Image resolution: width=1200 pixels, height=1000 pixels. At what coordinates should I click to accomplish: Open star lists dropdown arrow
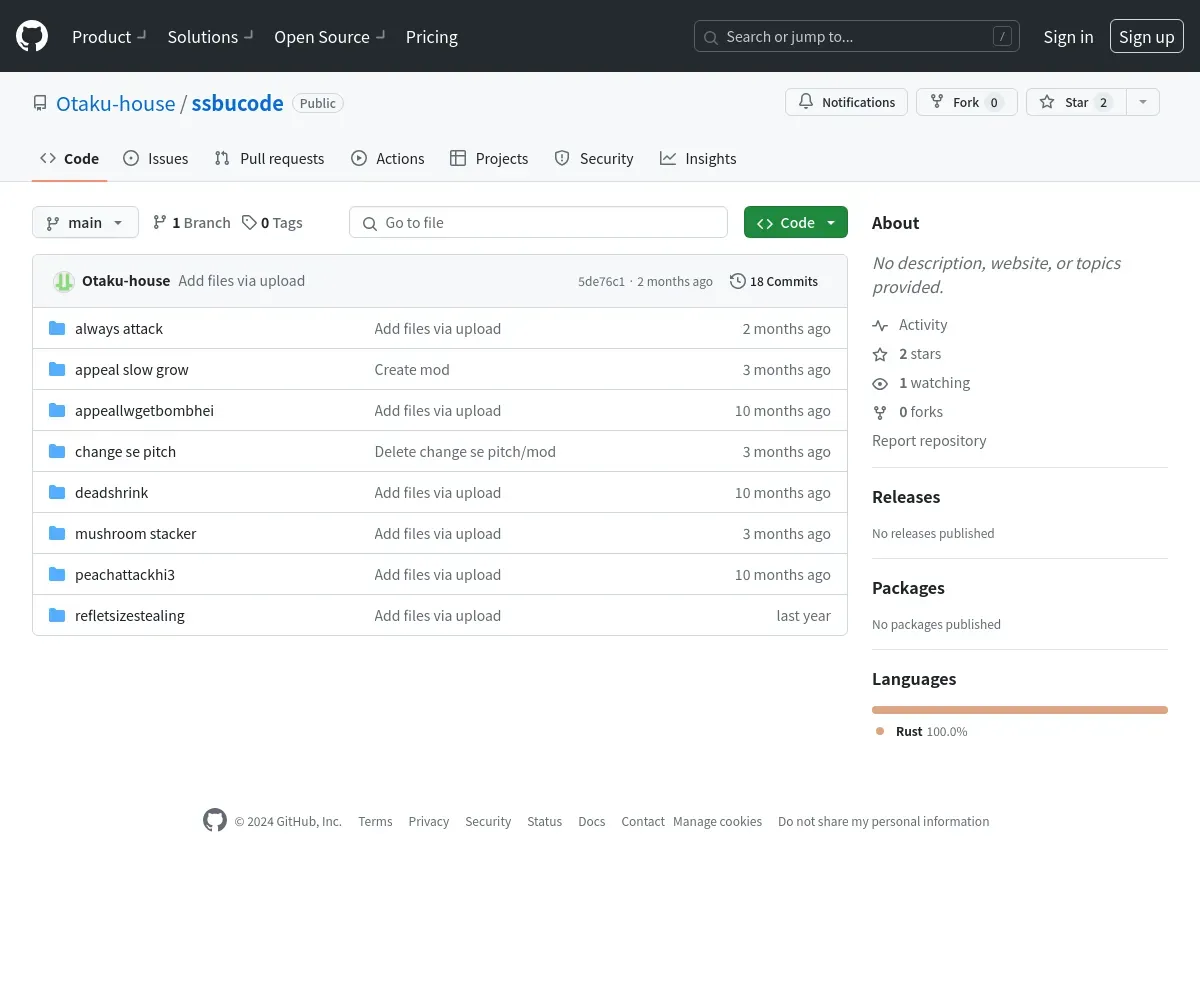click(x=1143, y=102)
